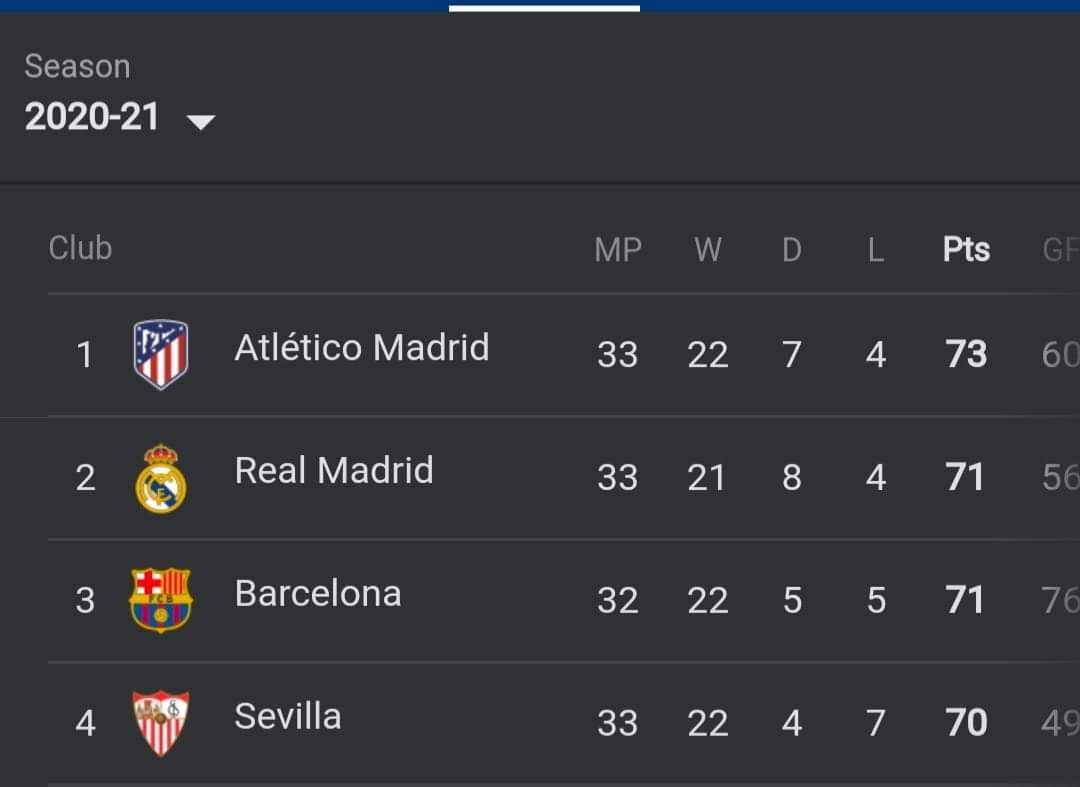1080x787 pixels.
Task: Click the Club column header
Action: (80, 248)
